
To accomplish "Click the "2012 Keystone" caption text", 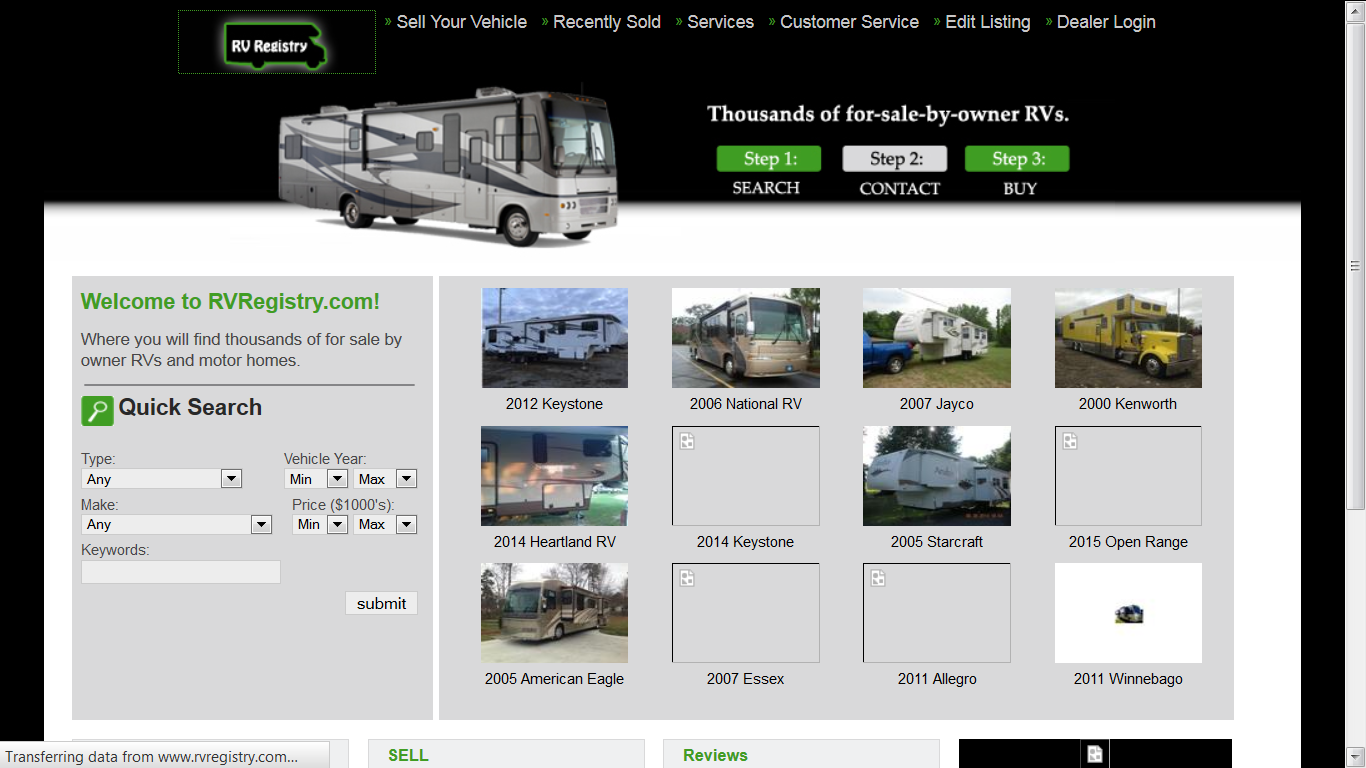I will click(554, 404).
